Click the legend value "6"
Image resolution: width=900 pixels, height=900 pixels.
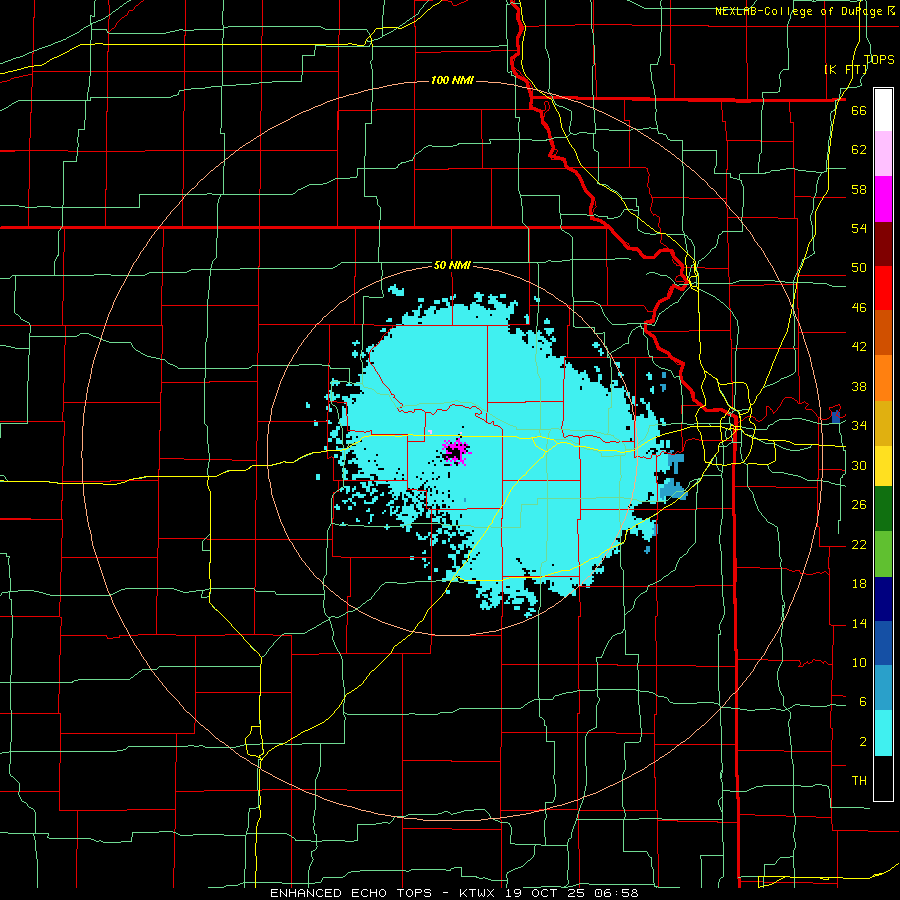click(x=862, y=701)
